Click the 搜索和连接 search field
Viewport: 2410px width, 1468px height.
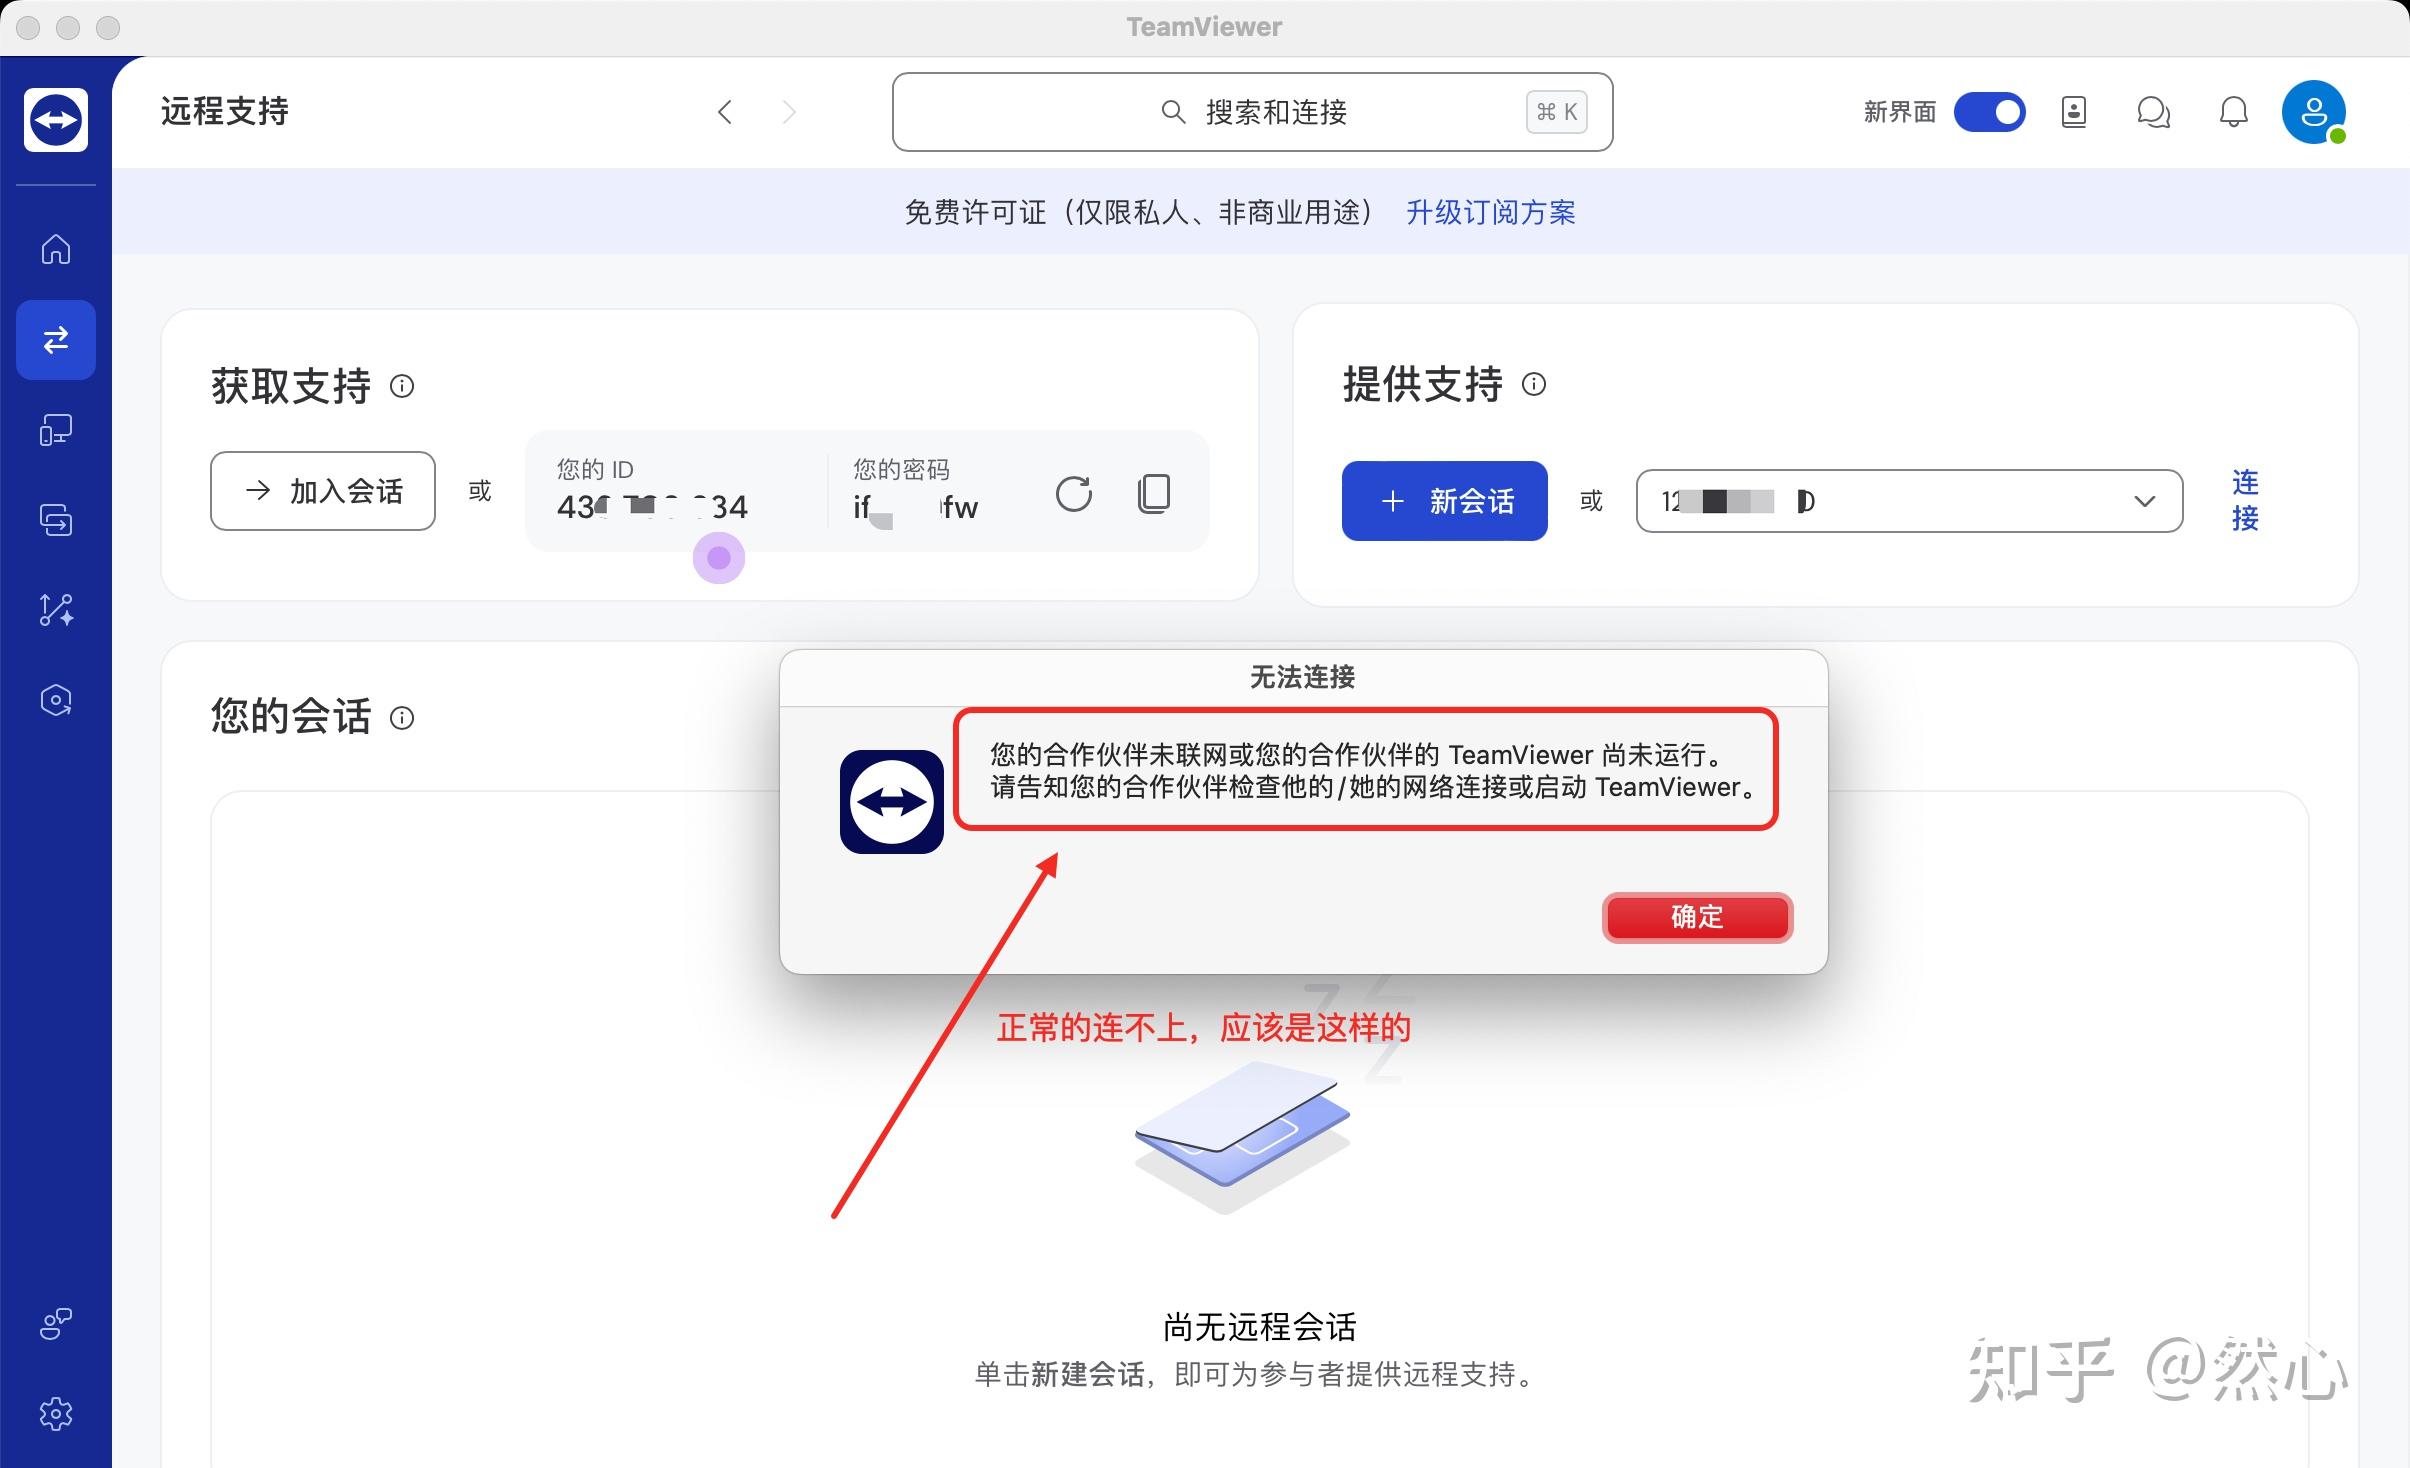1250,111
